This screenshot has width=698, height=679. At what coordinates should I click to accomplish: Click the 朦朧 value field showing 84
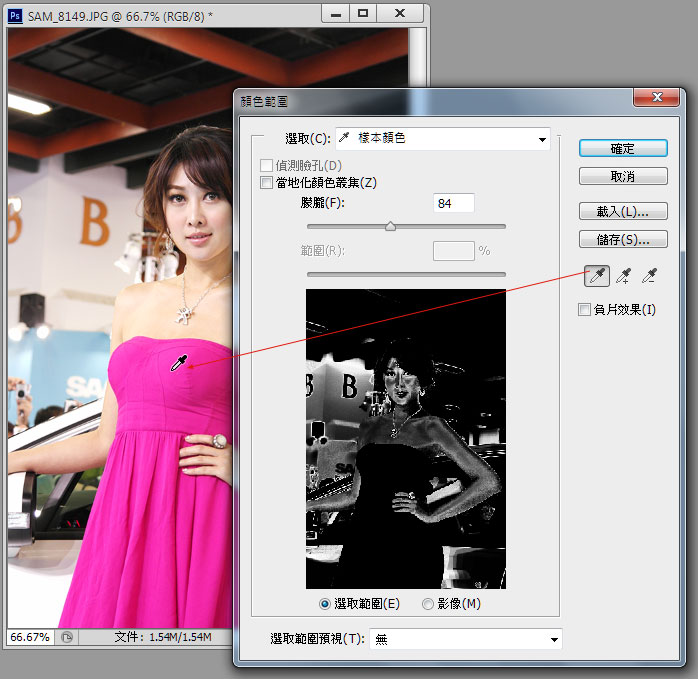[453, 204]
